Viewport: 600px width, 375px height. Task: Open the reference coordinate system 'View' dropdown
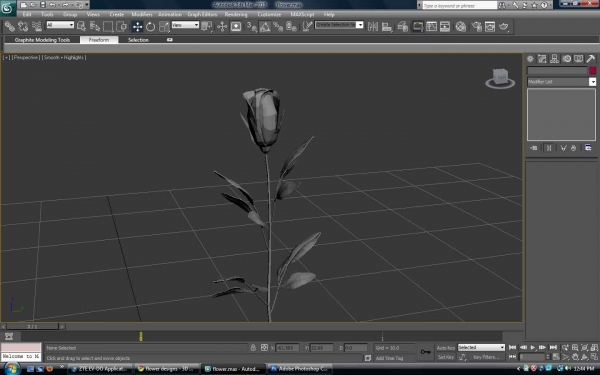(185, 25)
